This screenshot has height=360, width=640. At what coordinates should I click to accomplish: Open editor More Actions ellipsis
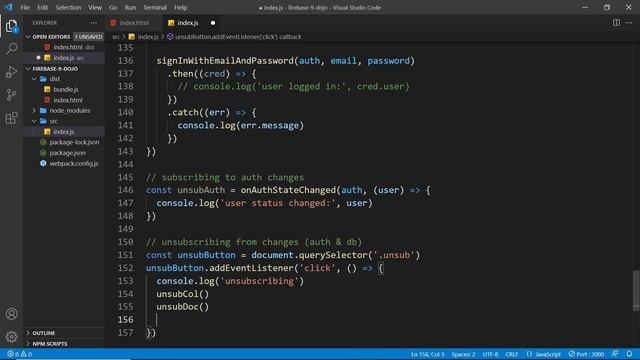click(629, 23)
